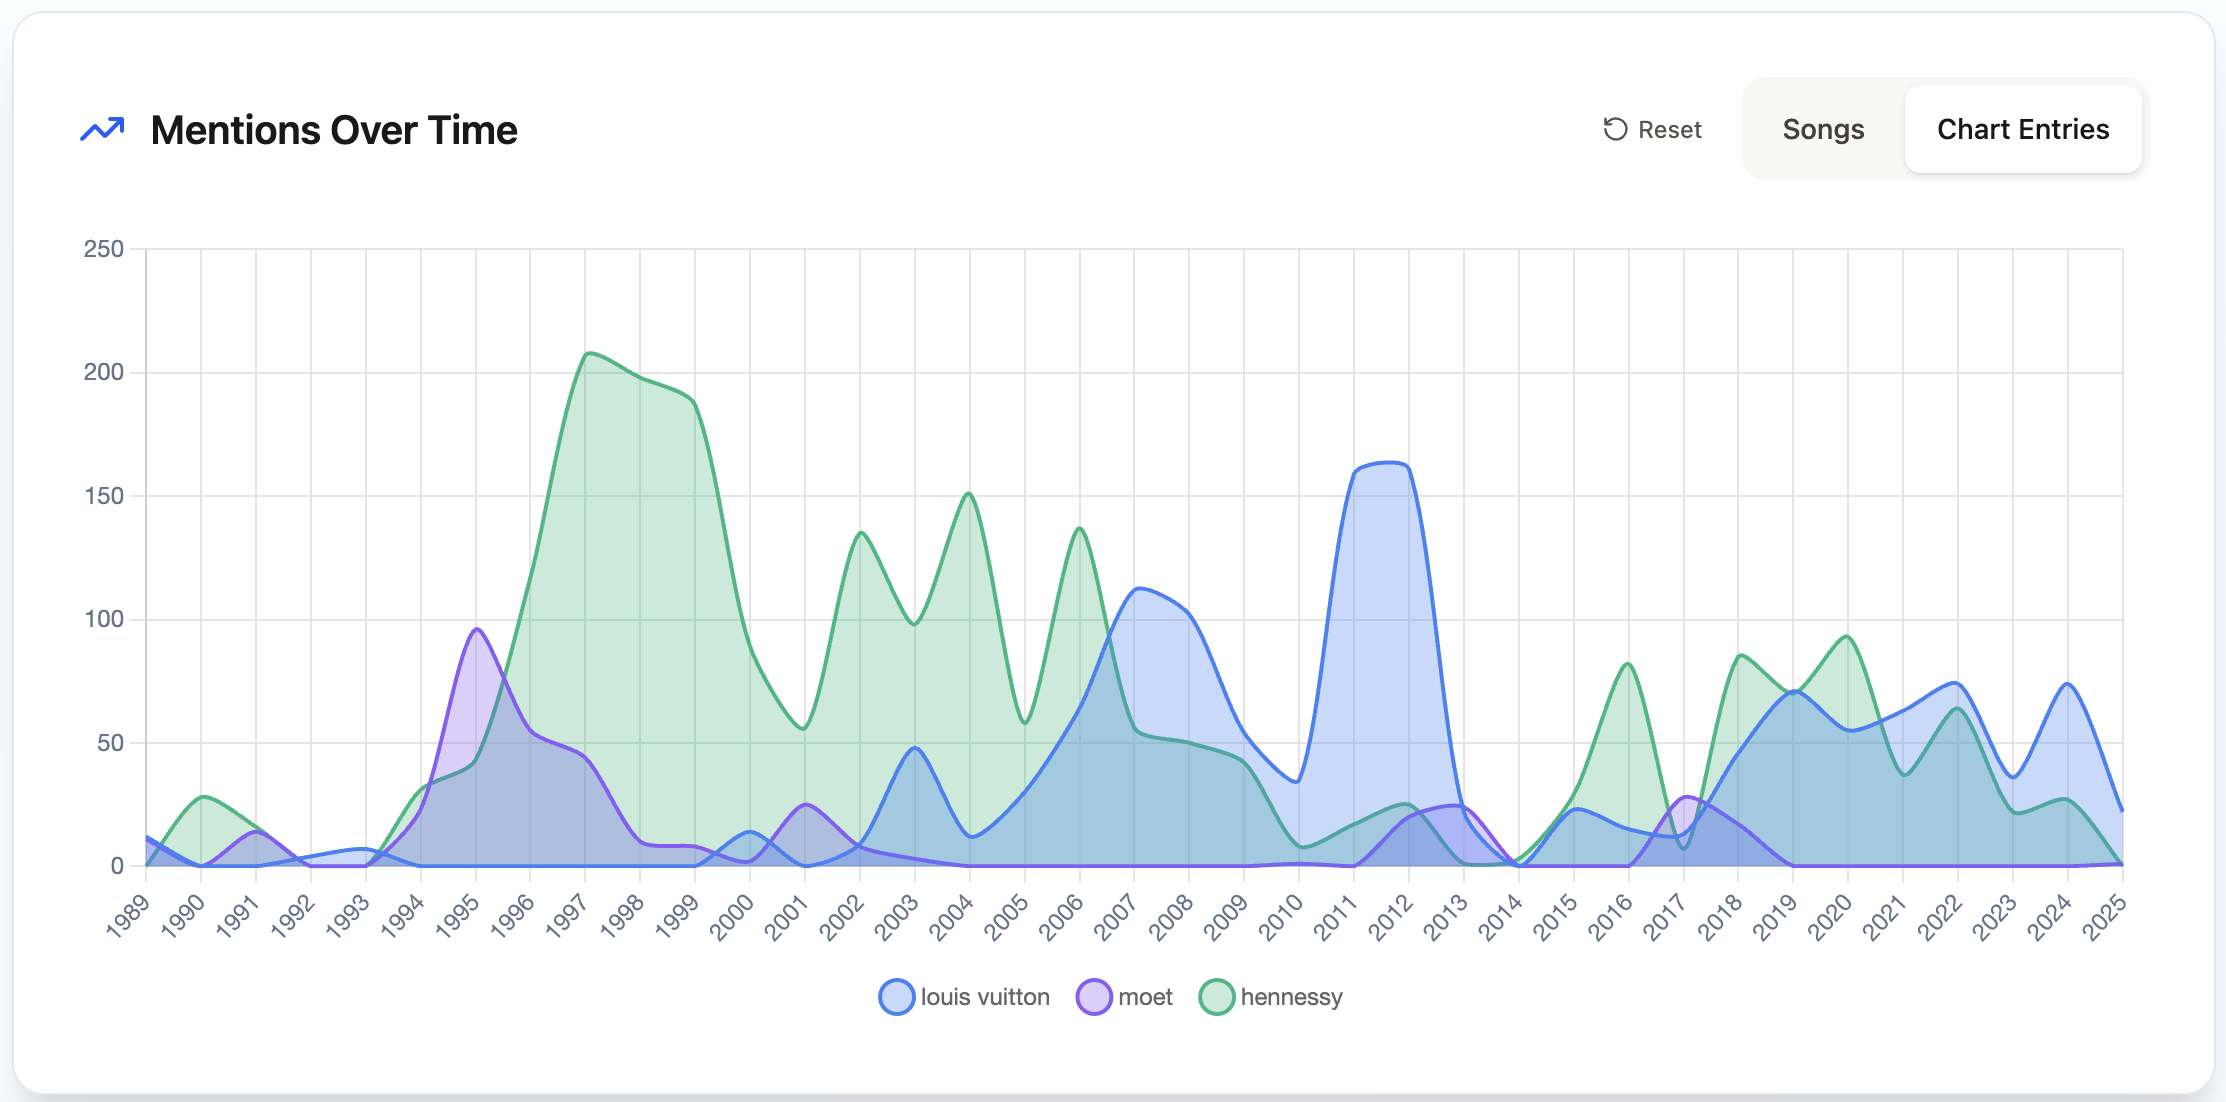This screenshot has width=2226, height=1102.
Task: Click hennessy peak at 1997
Action: tap(587, 353)
